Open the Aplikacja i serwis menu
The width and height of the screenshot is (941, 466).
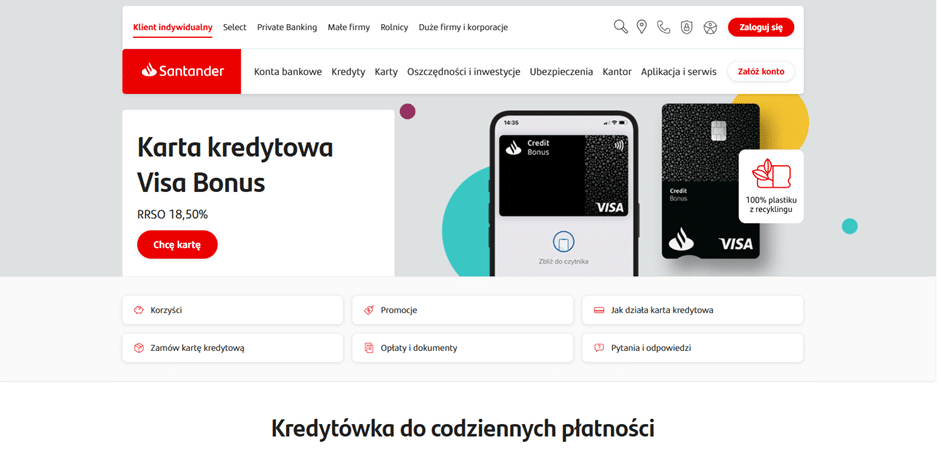click(679, 71)
